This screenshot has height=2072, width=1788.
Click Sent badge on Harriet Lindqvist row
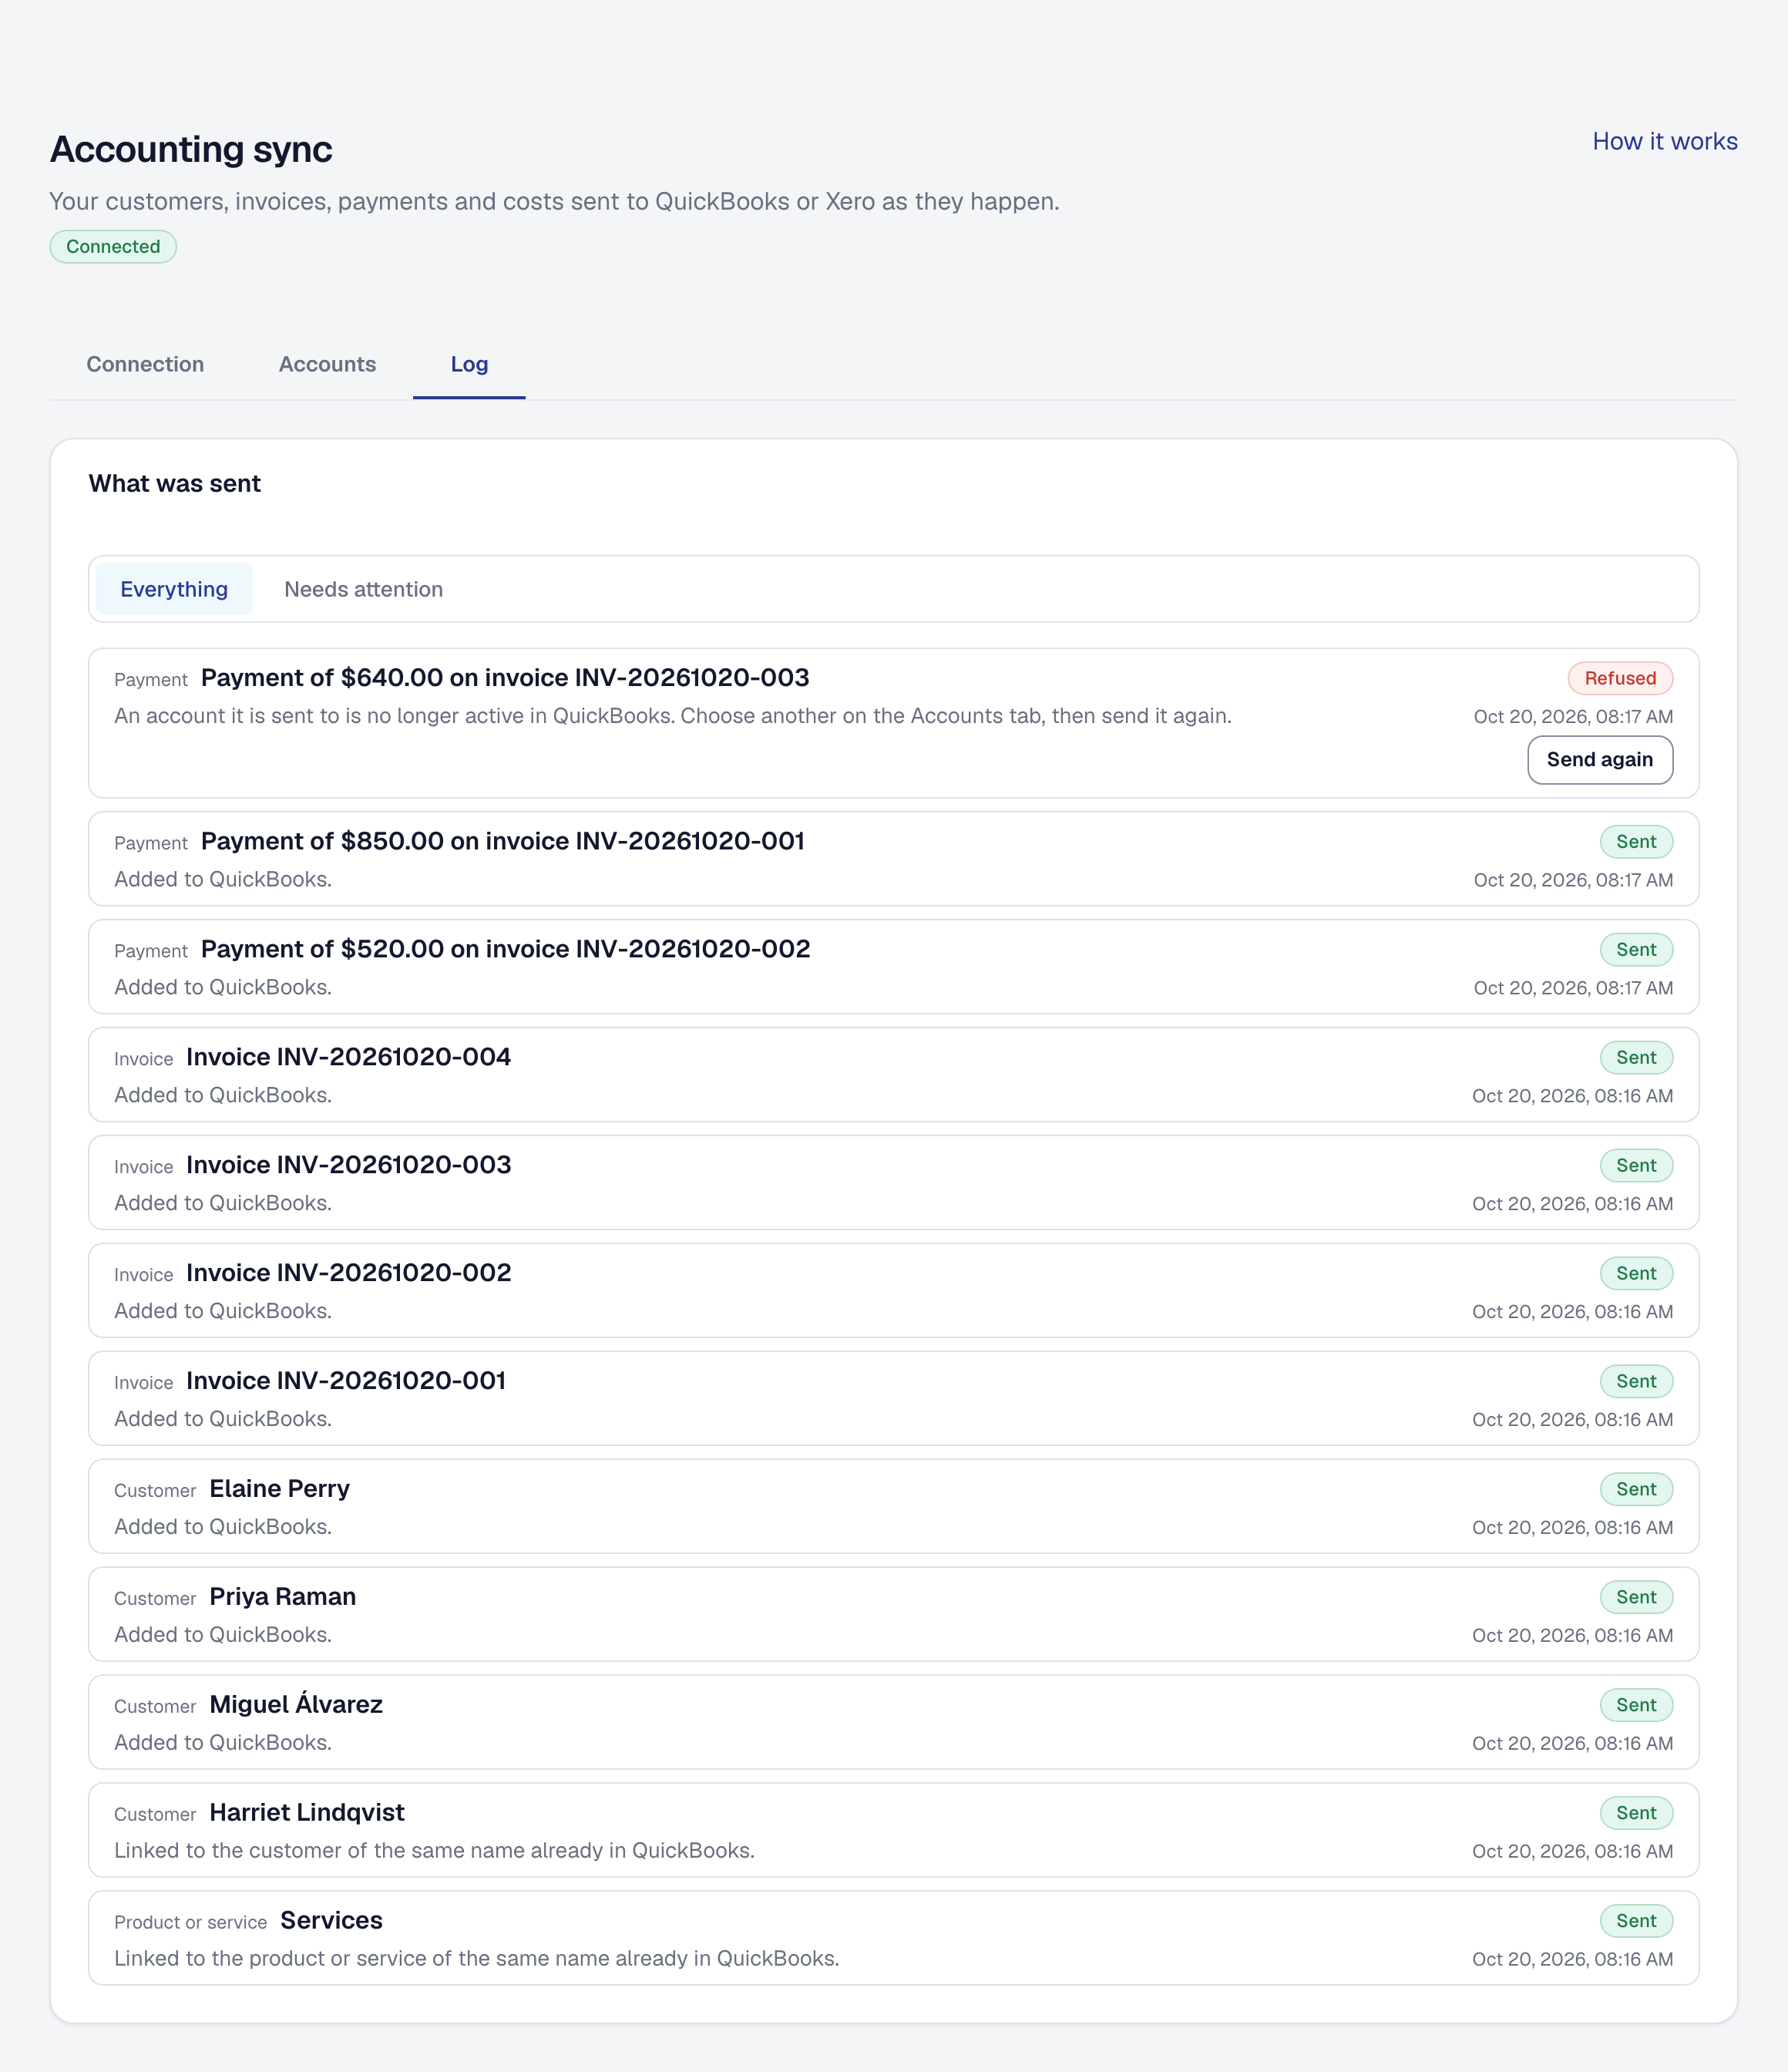coord(1636,1814)
